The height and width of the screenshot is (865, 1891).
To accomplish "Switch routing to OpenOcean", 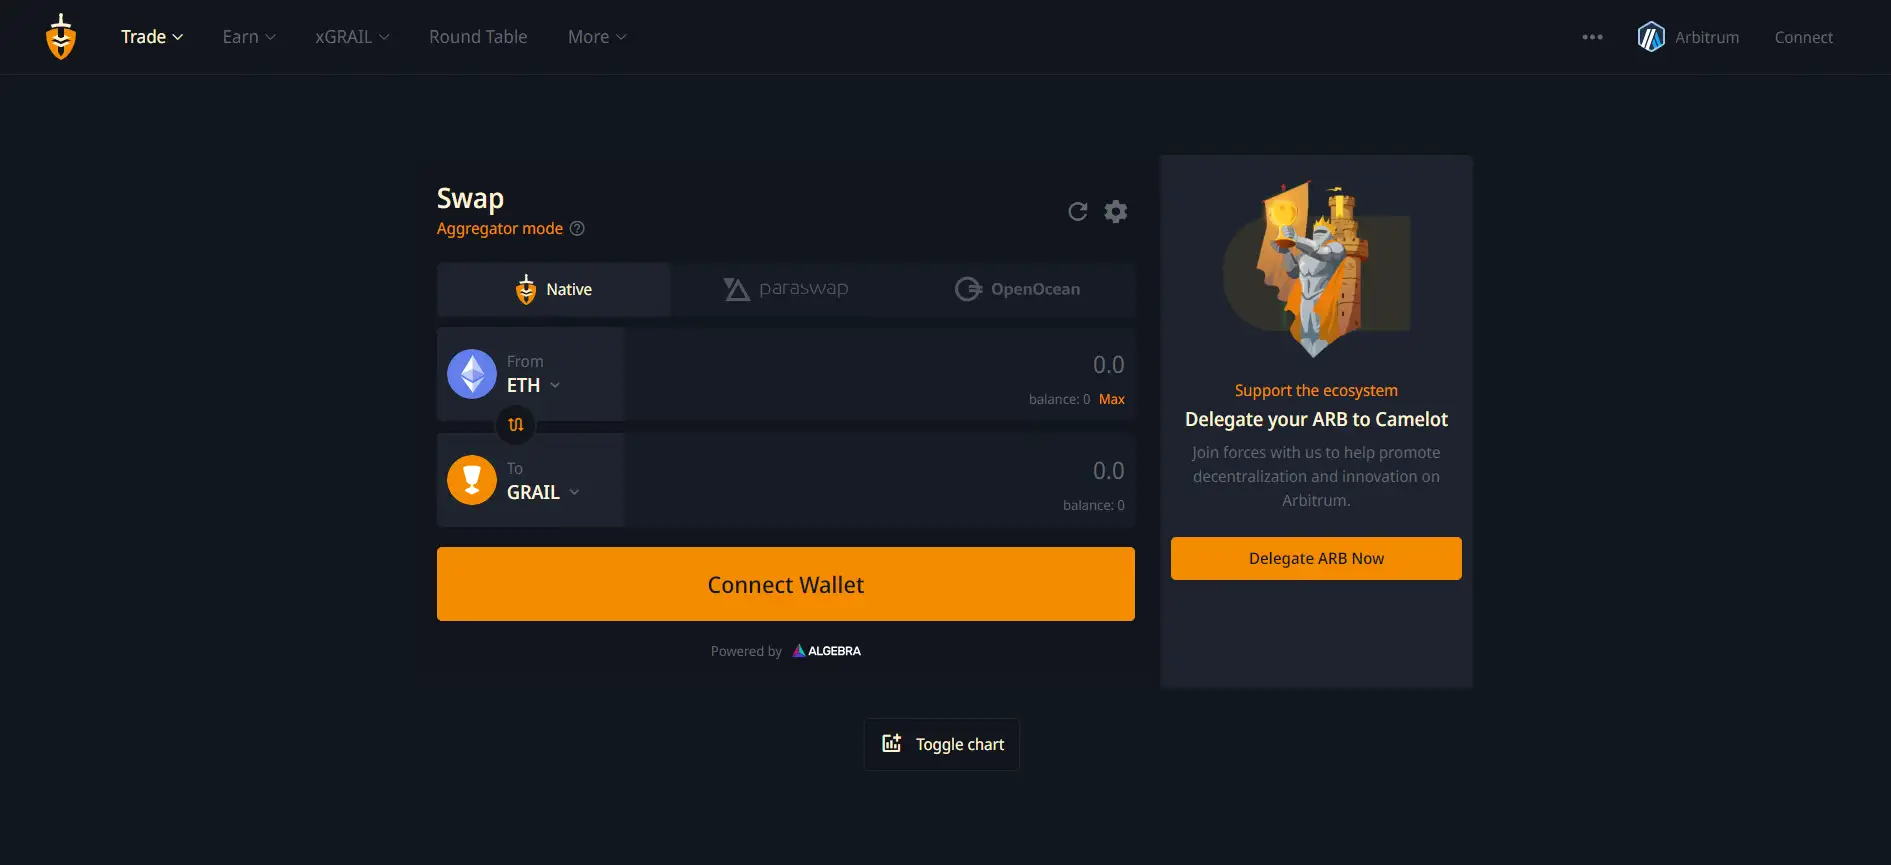I will point(1018,289).
